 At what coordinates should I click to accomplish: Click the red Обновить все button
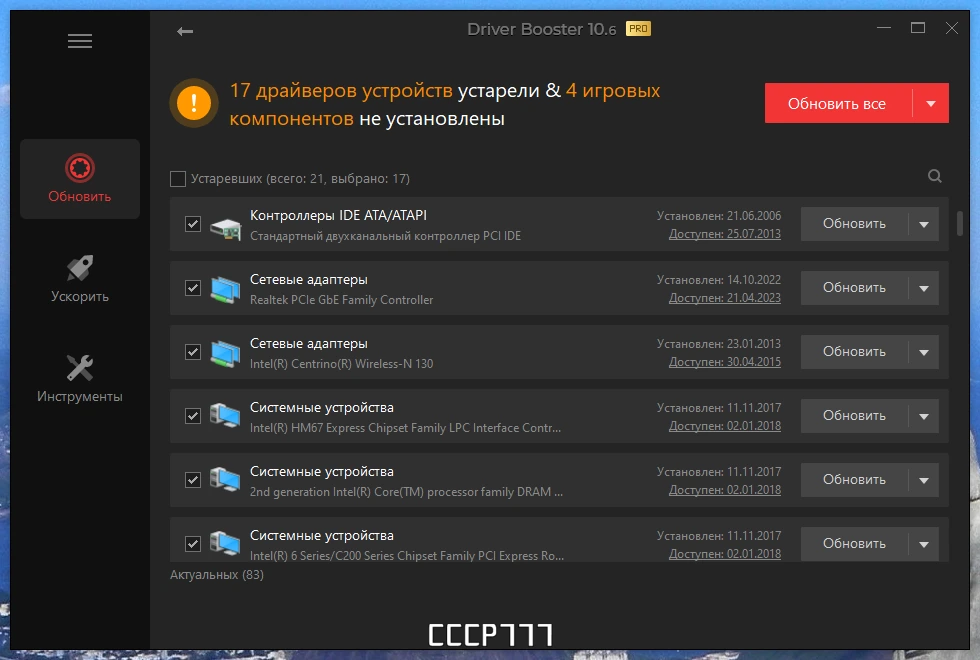point(838,104)
